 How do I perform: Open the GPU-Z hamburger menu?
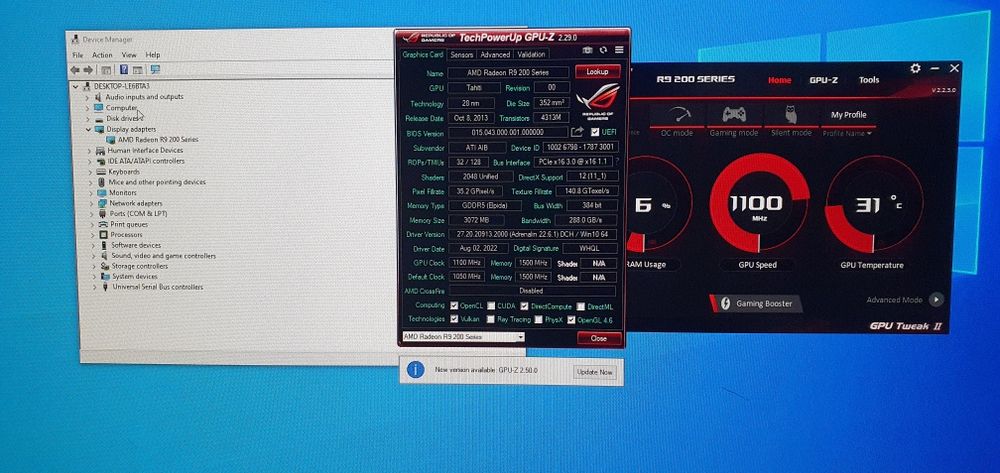click(x=619, y=50)
